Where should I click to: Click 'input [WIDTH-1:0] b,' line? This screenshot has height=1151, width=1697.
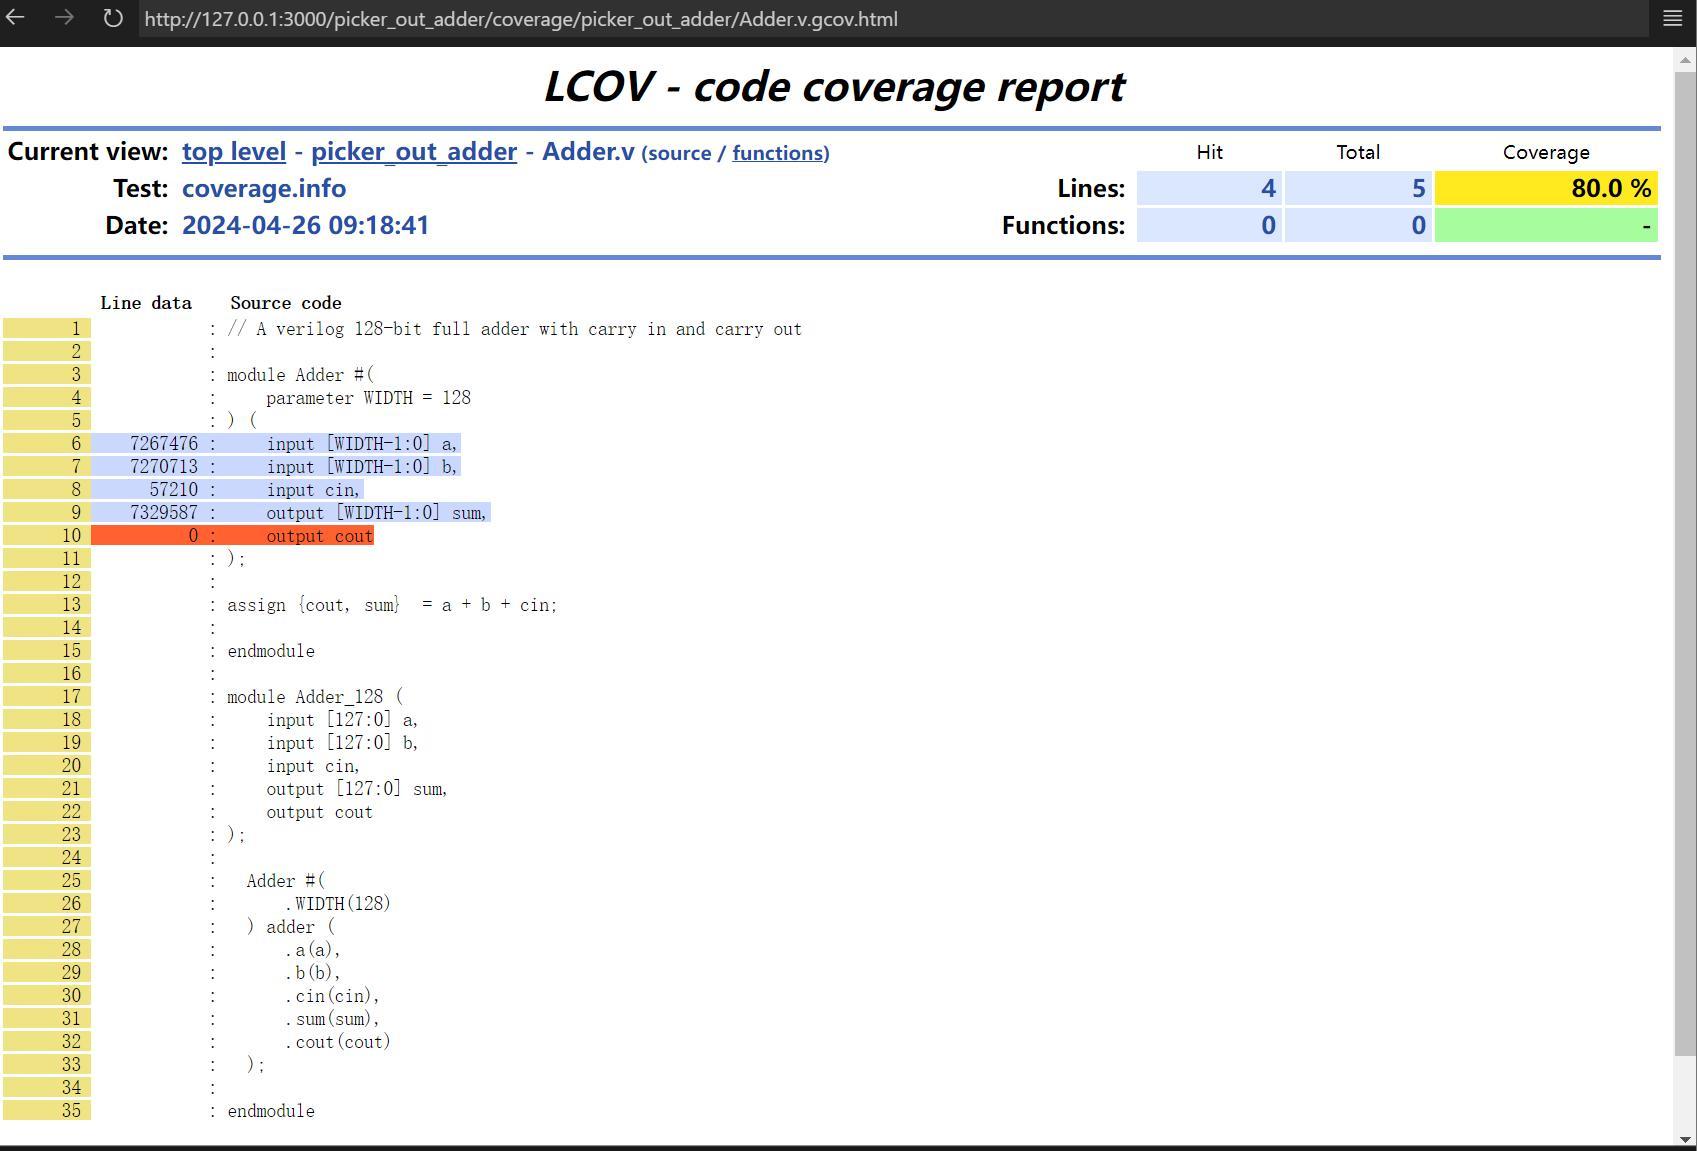point(361,467)
